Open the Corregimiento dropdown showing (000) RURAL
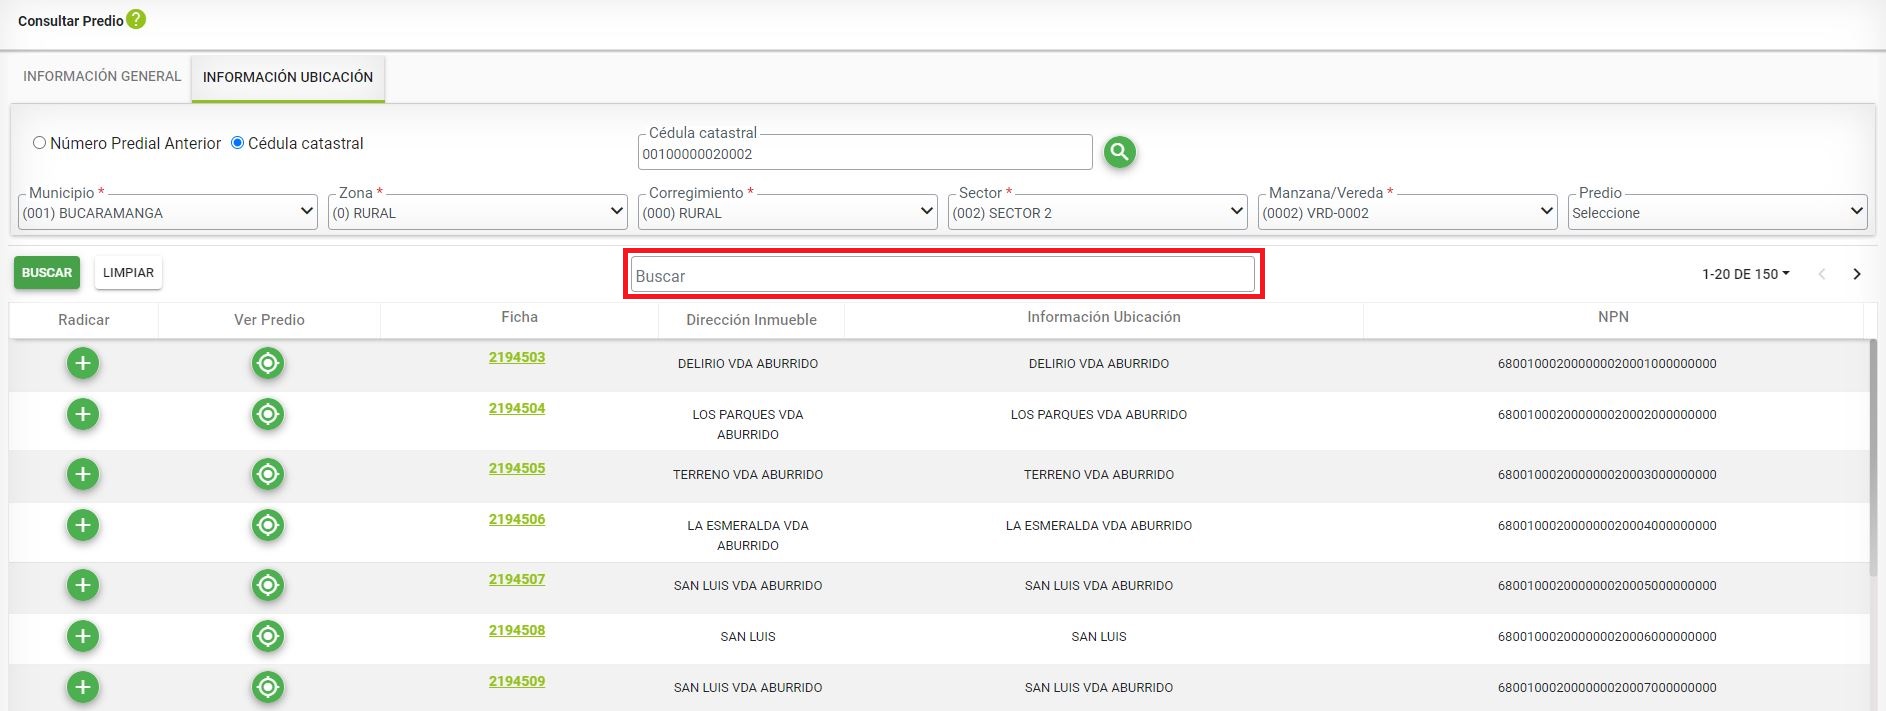The width and height of the screenshot is (1886, 711). [x=788, y=212]
